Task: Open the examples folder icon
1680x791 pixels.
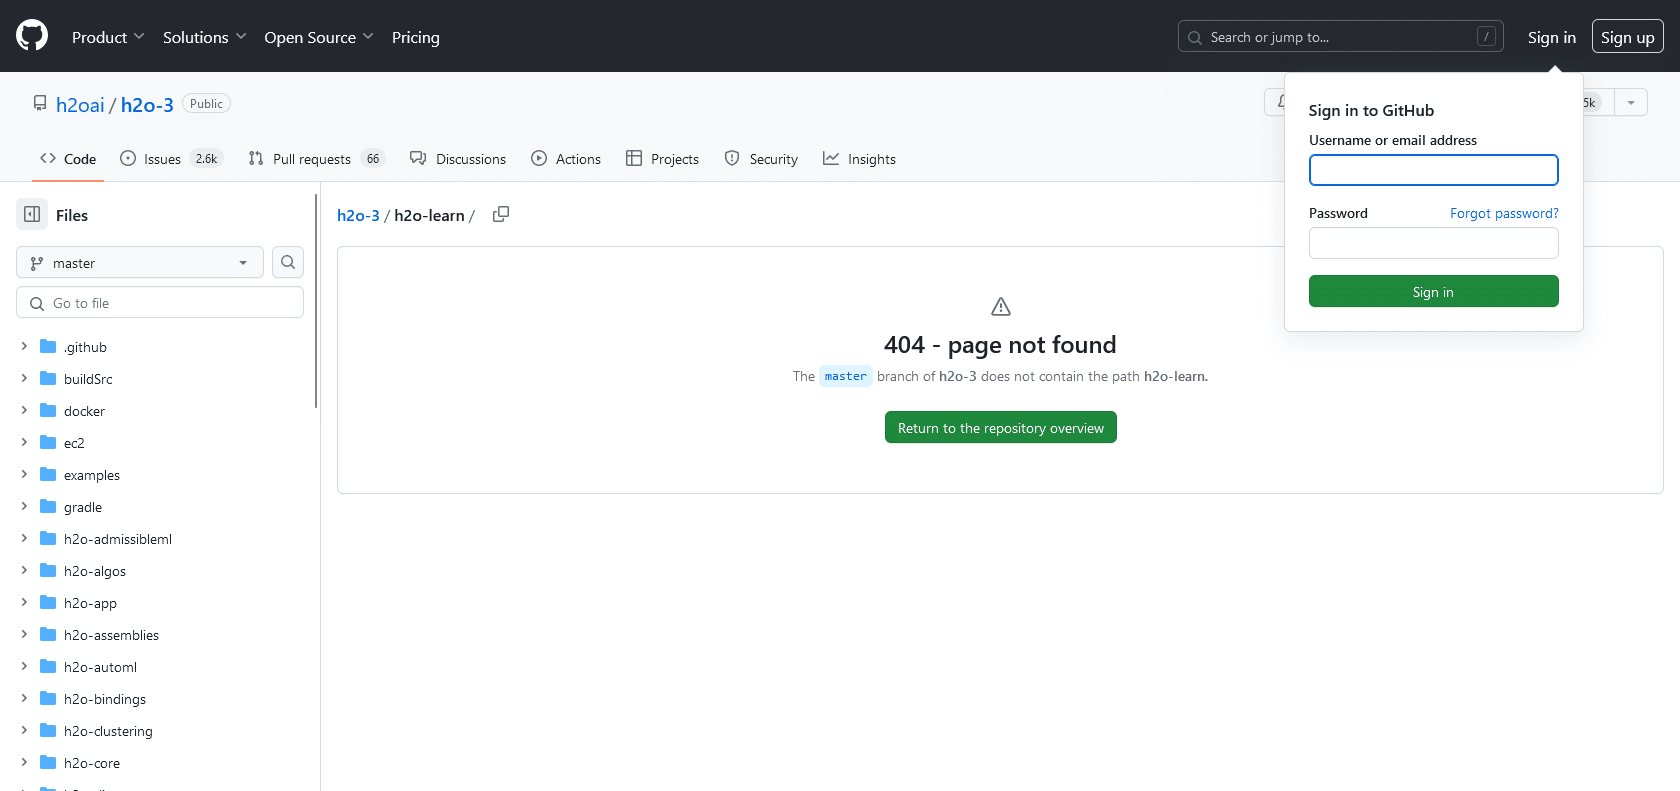Action: pyautogui.click(x=48, y=474)
